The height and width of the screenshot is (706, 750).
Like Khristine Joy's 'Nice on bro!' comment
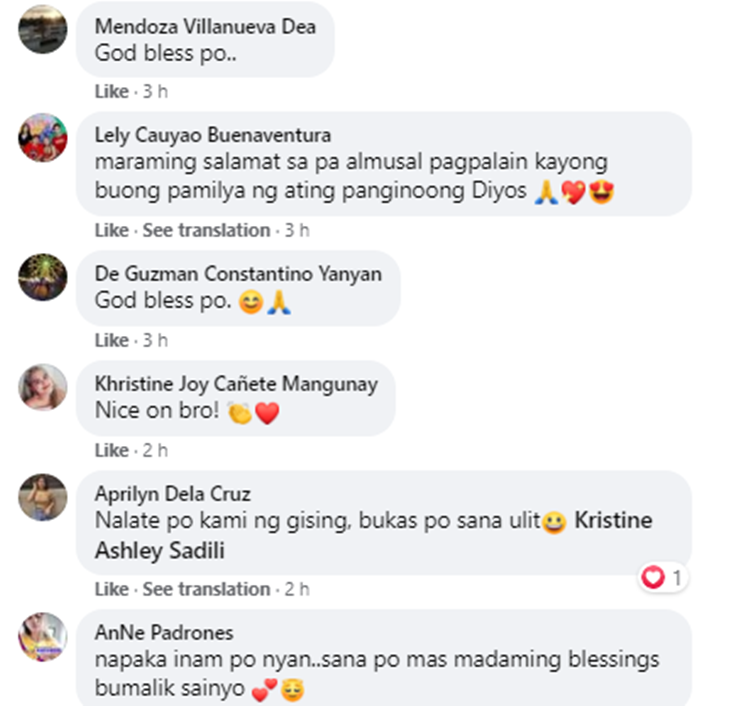click(112, 450)
